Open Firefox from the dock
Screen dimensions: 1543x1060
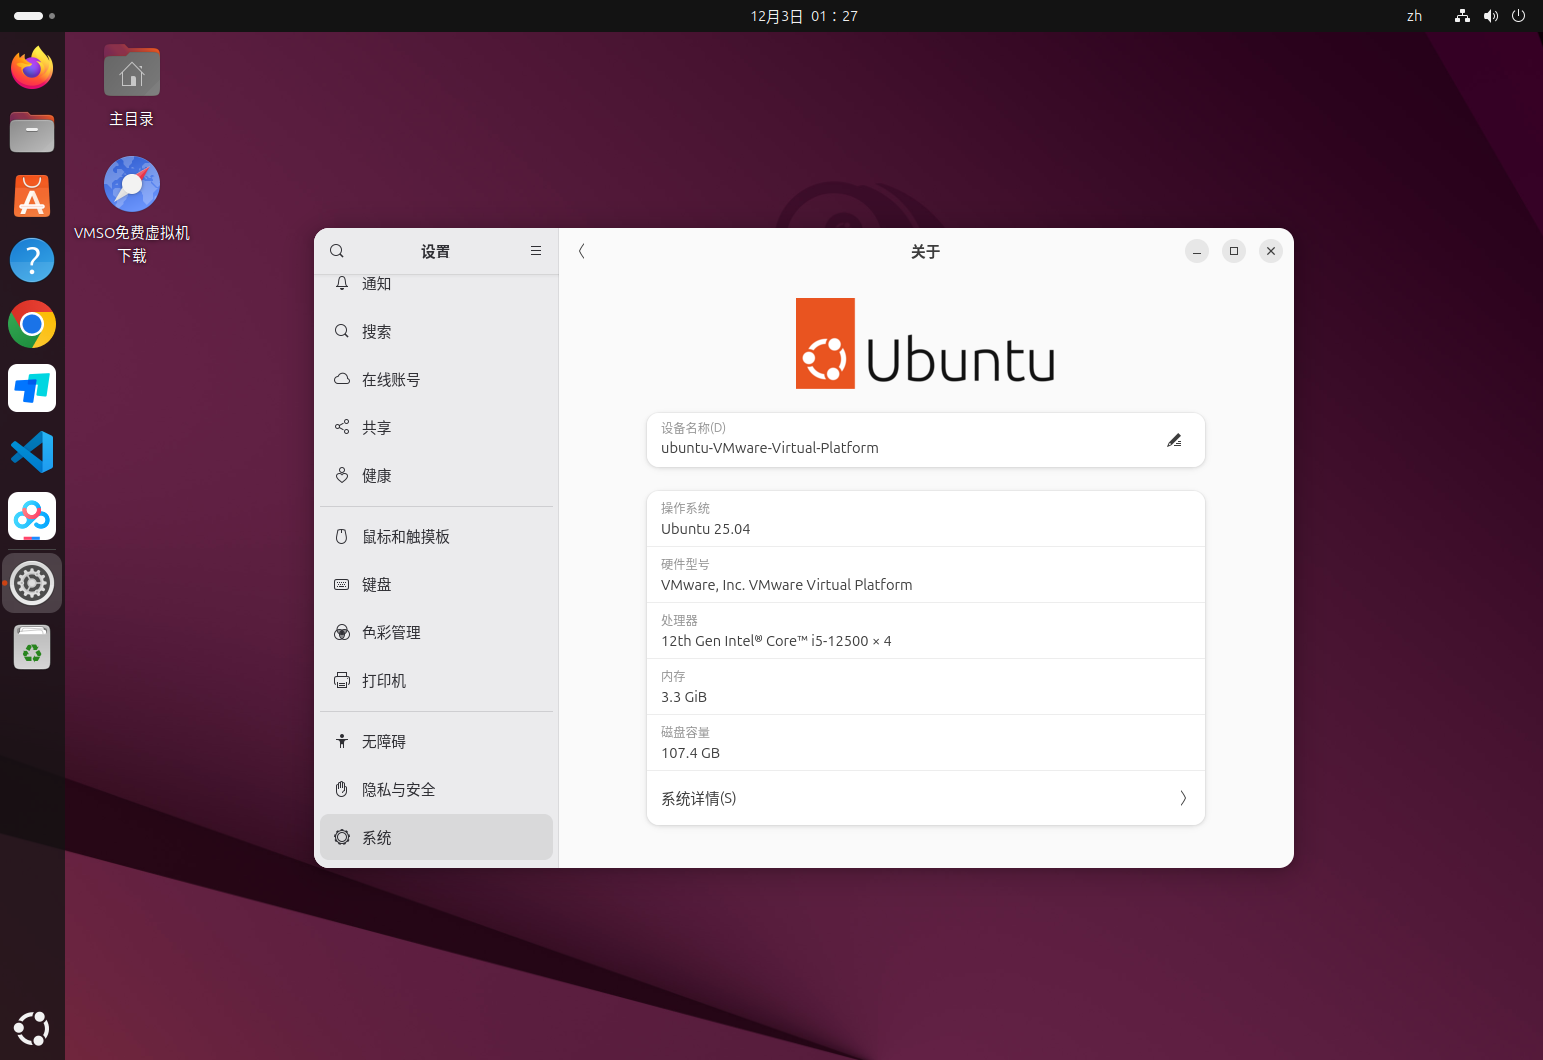click(x=32, y=68)
